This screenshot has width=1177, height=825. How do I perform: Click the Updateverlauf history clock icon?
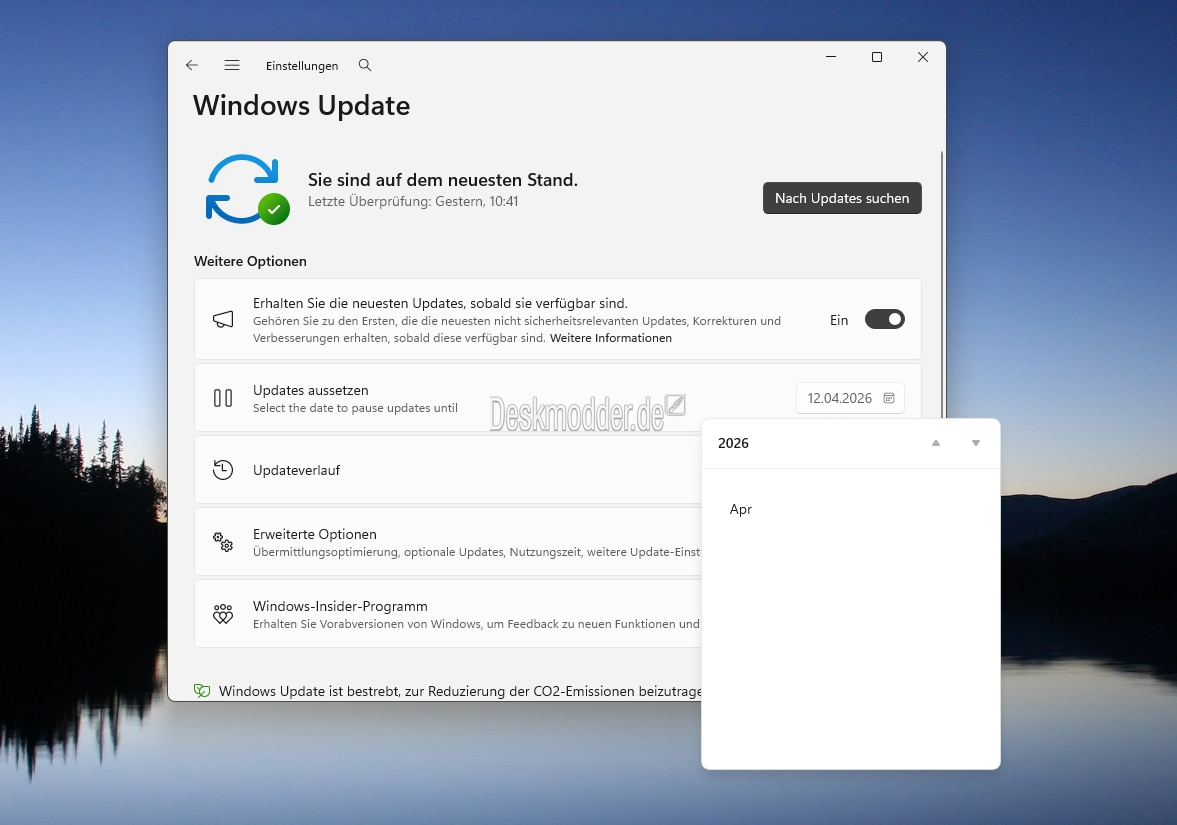223,470
